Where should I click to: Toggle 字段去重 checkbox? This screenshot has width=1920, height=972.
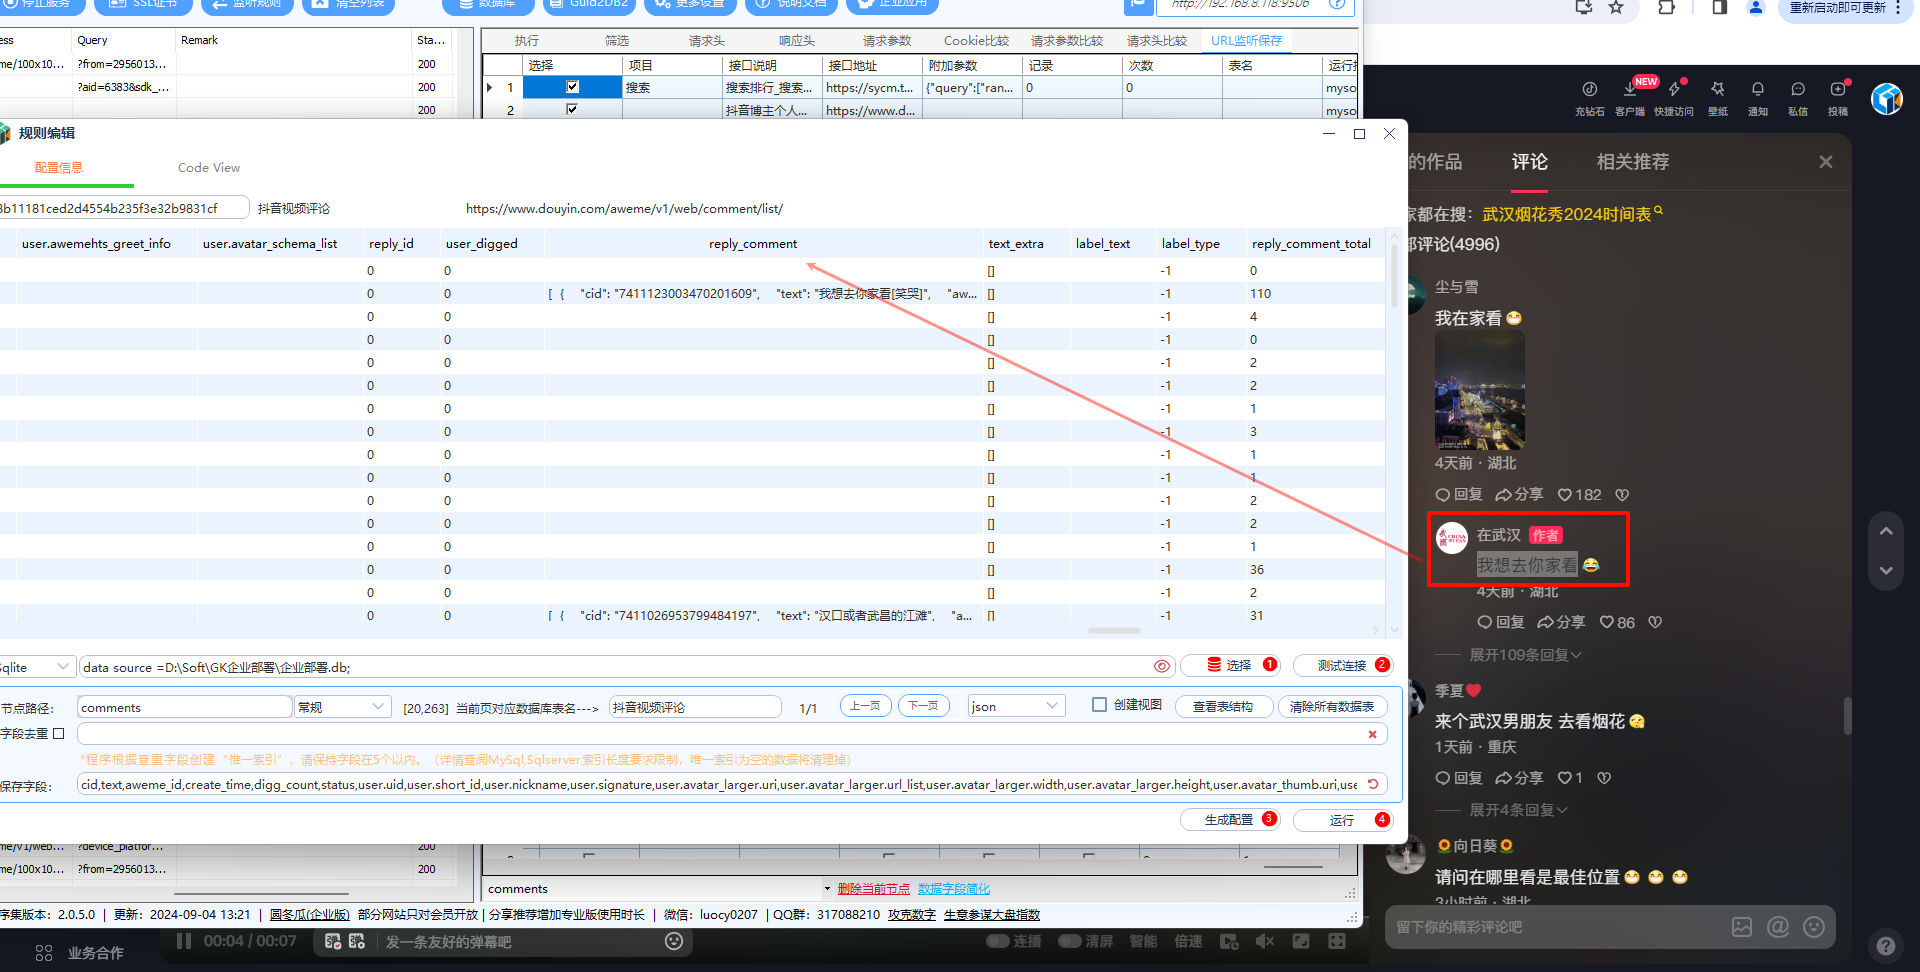tap(58, 733)
